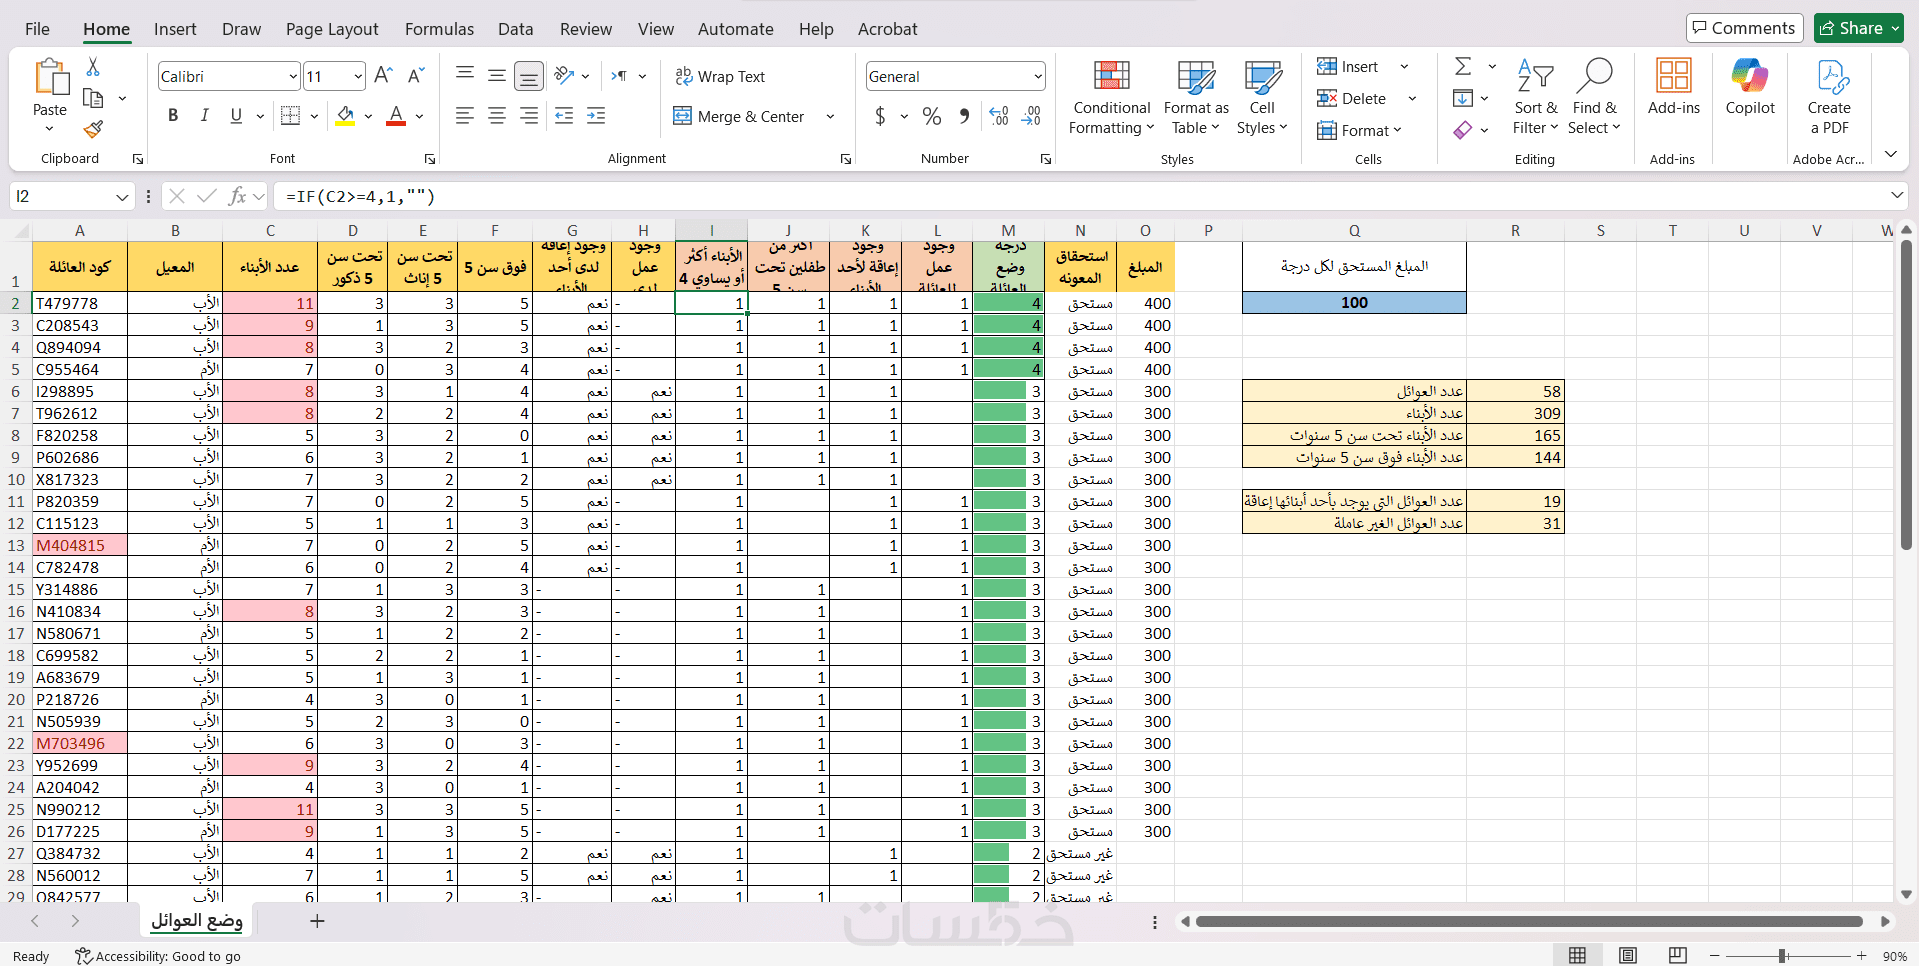Screen dimensions: 1919x966
Task: Open Conditional Formatting dropdown
Action: coord(1111,96)
